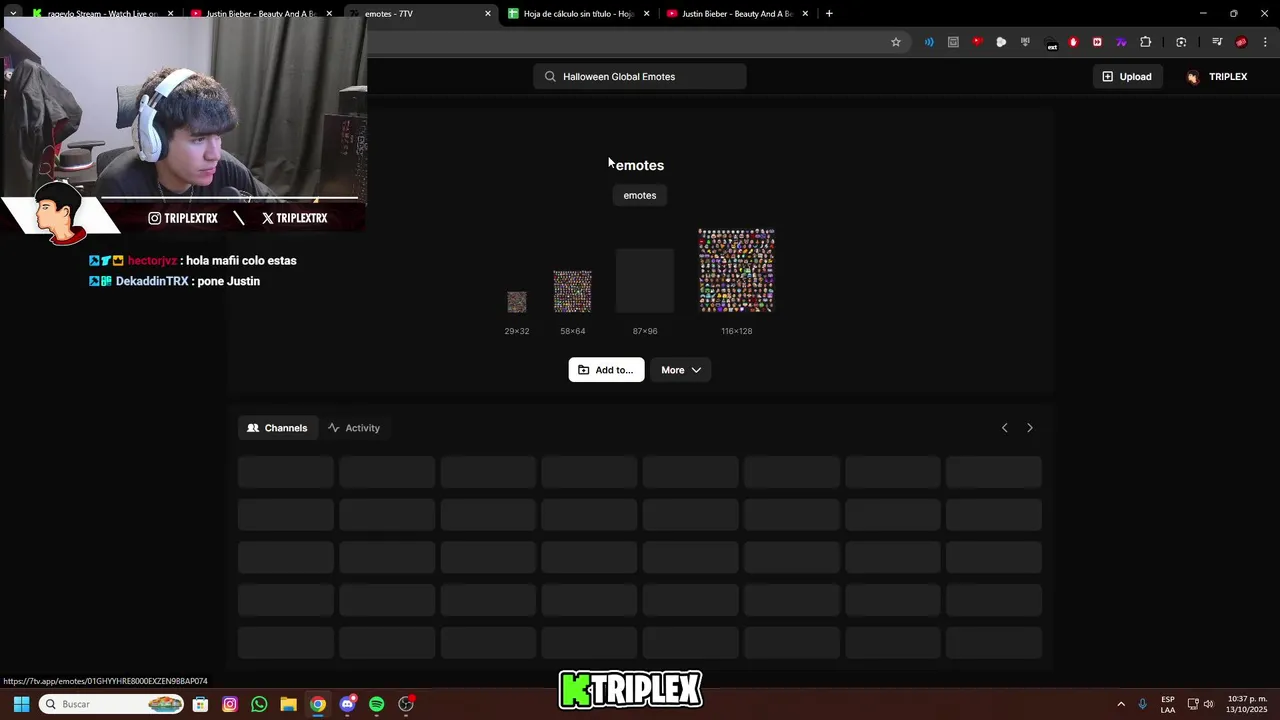Click the red heart extension icon

[977, 42]
